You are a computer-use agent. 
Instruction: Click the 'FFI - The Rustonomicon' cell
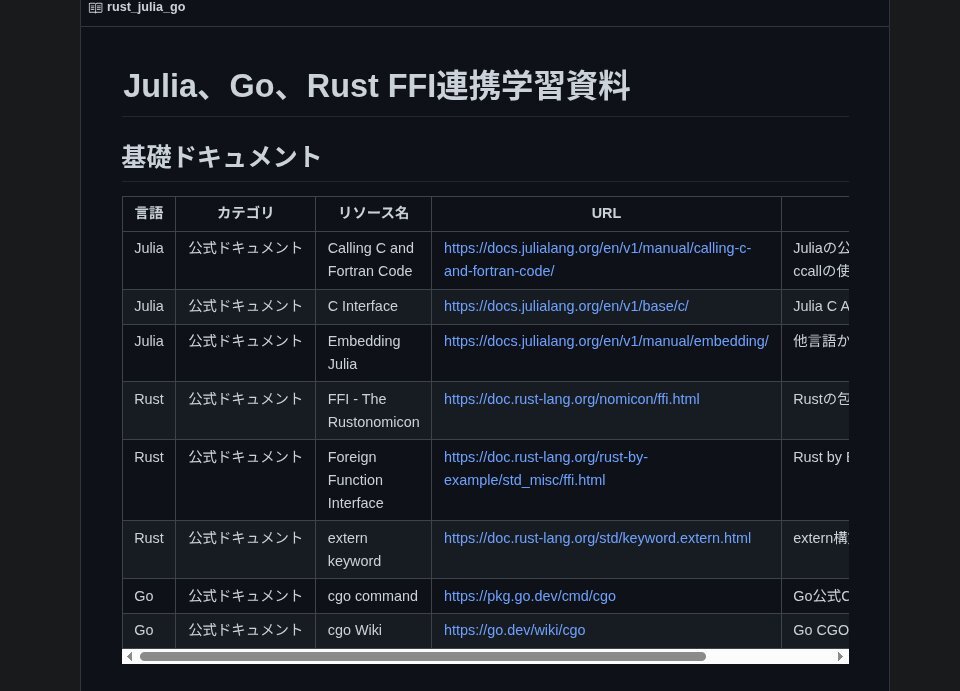373,411
